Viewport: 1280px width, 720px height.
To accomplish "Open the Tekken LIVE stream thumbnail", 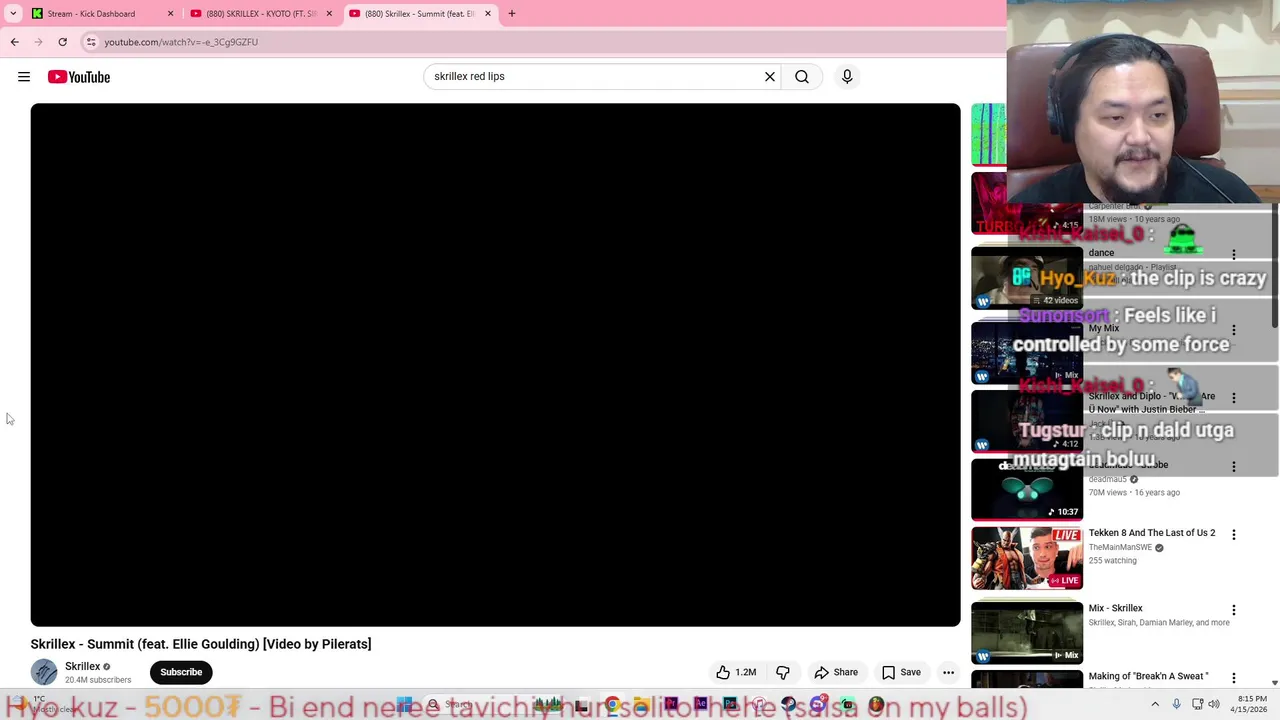I will (x=1026, y=558).
